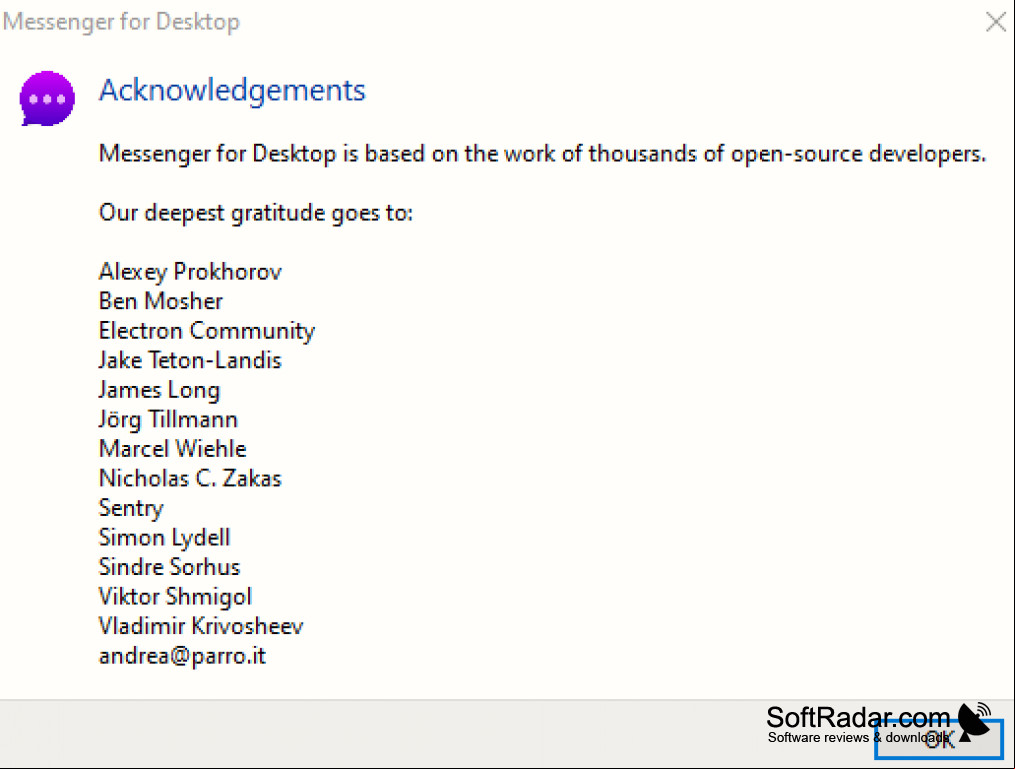This screenshot has height=769, width=1015.
Task: Select the Acknowledgements heading
Action: pyautogui.click(x=232, y=91)
